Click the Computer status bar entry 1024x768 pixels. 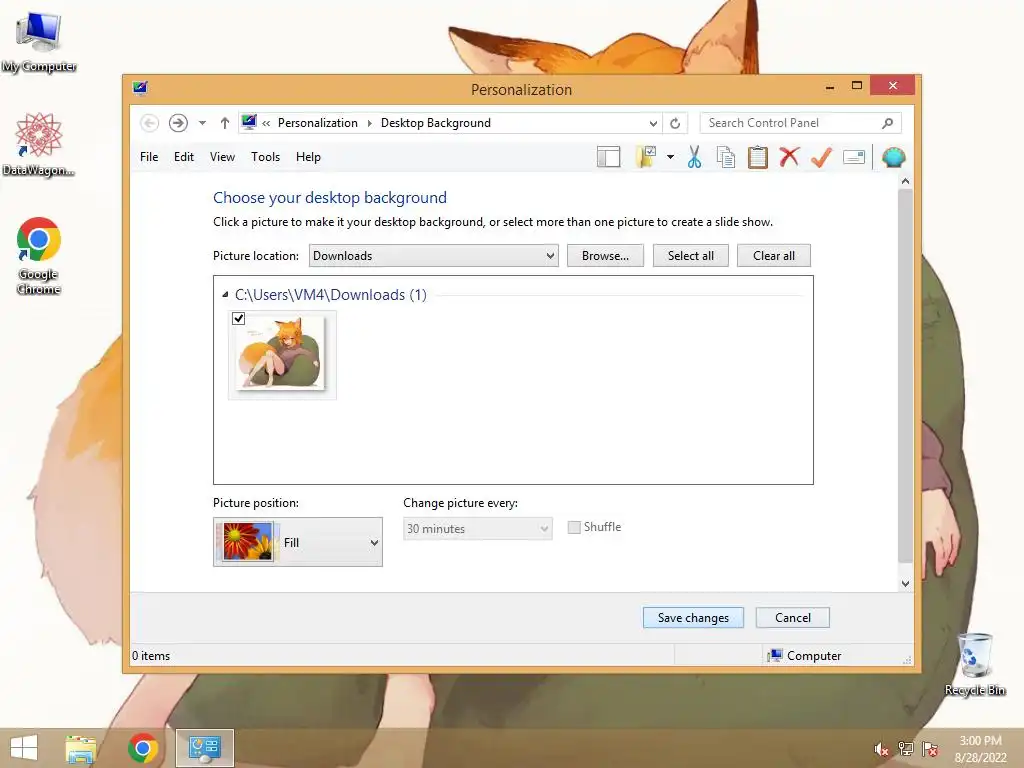(x=805, y=656)
